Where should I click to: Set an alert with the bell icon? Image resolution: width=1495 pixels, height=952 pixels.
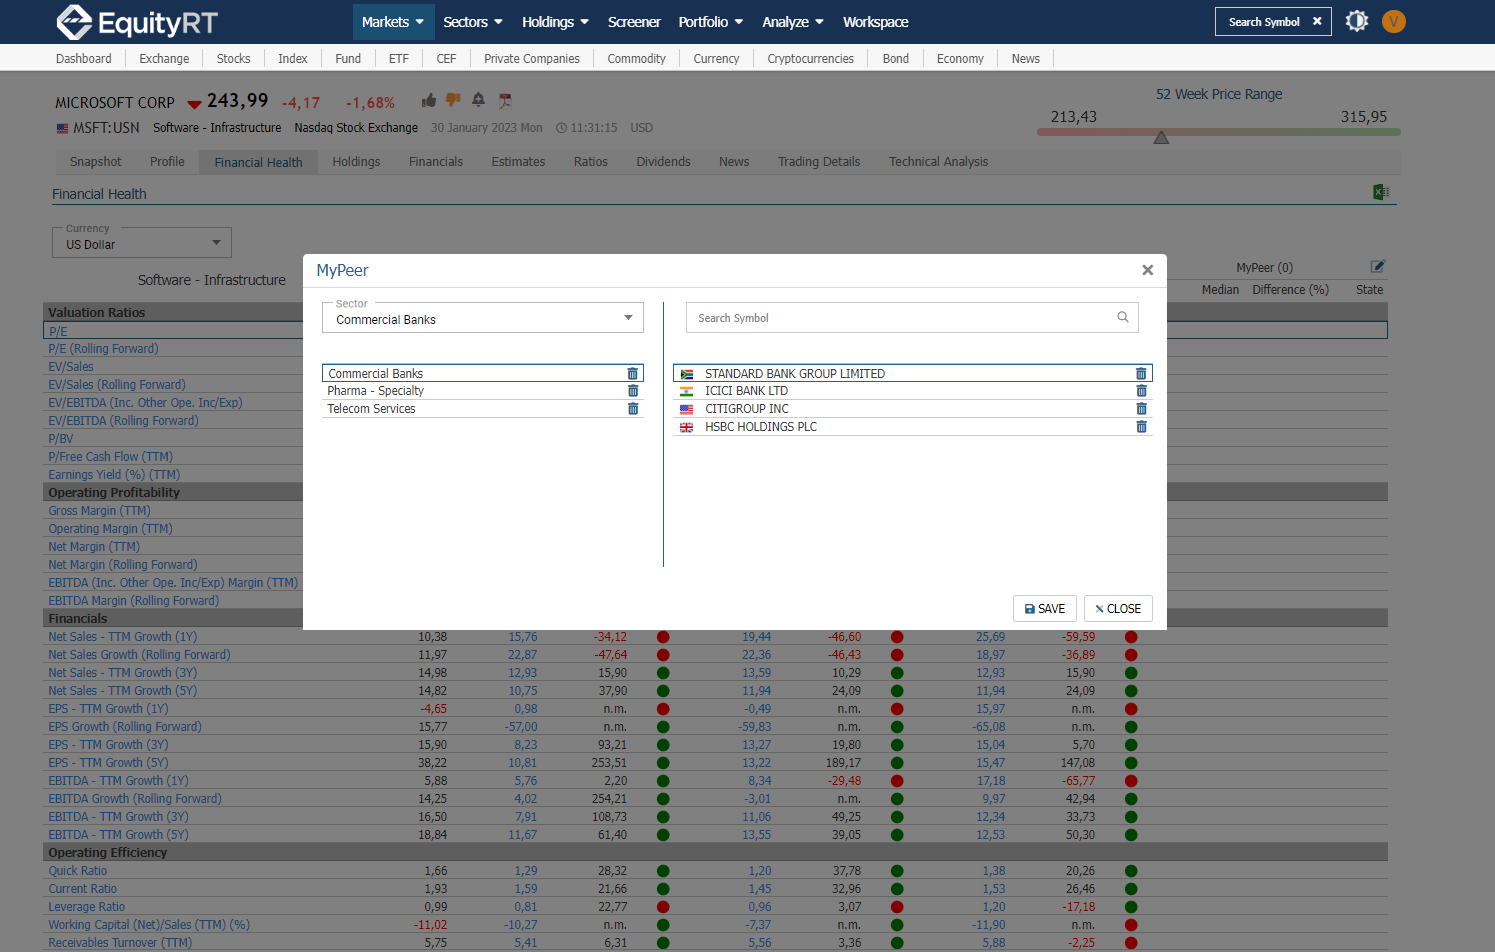tap(478, 100)
